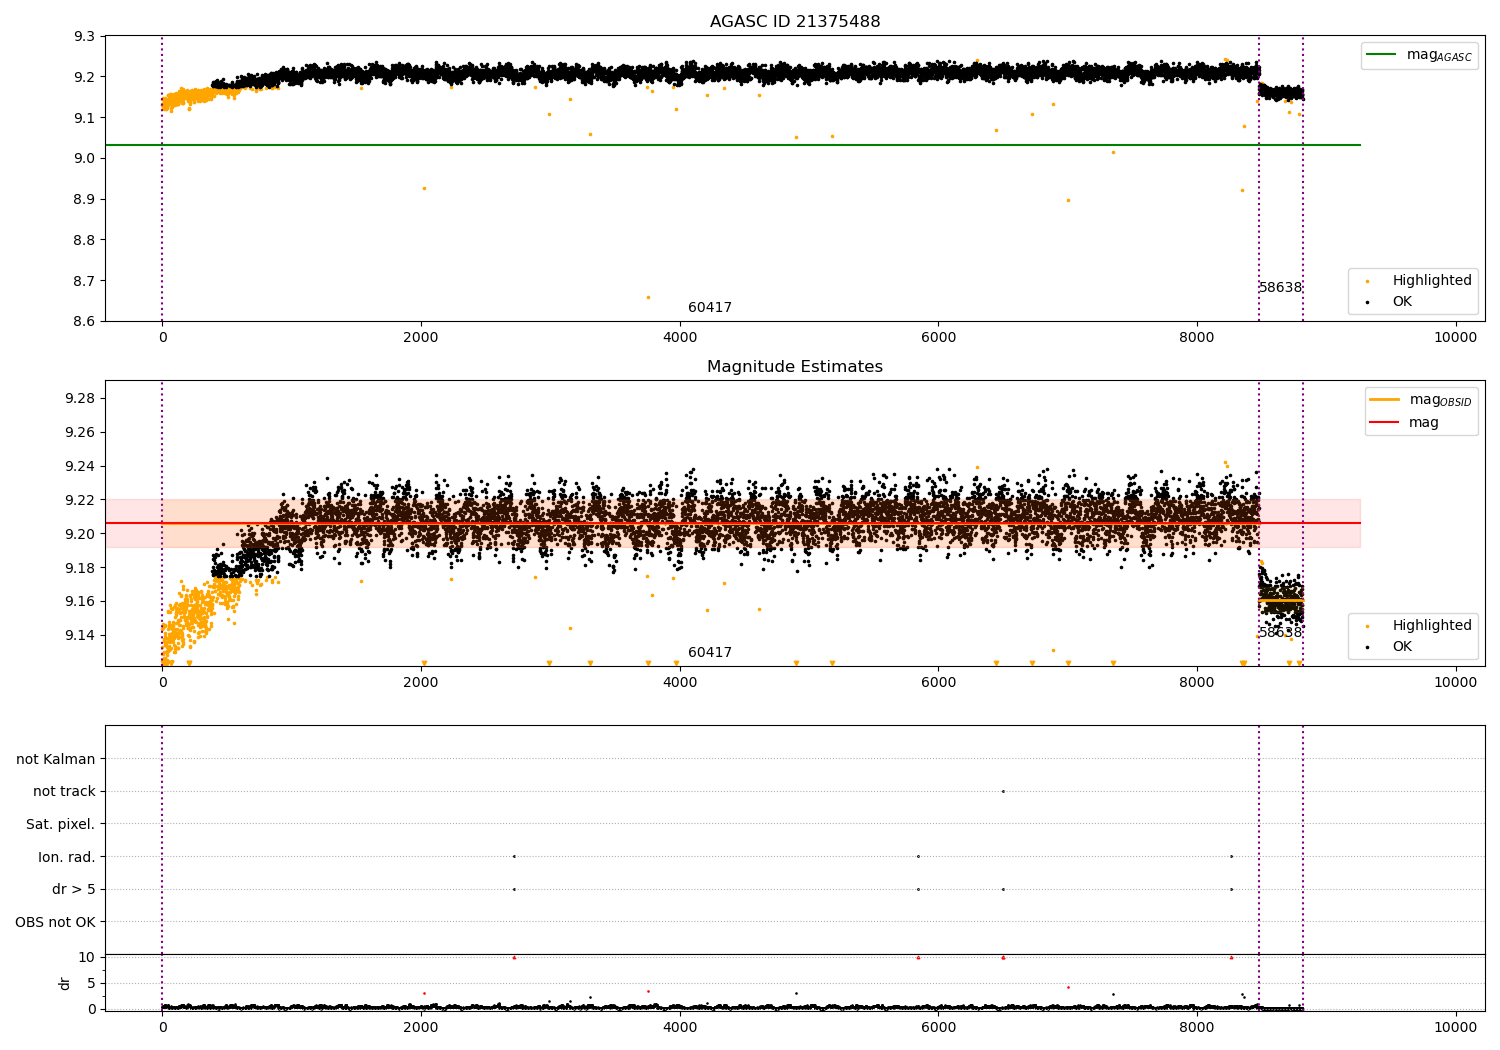1500x1050 pixels.
Task: Click the orange mag OBSID line sample in legend
Action: tap(1385, 400)
